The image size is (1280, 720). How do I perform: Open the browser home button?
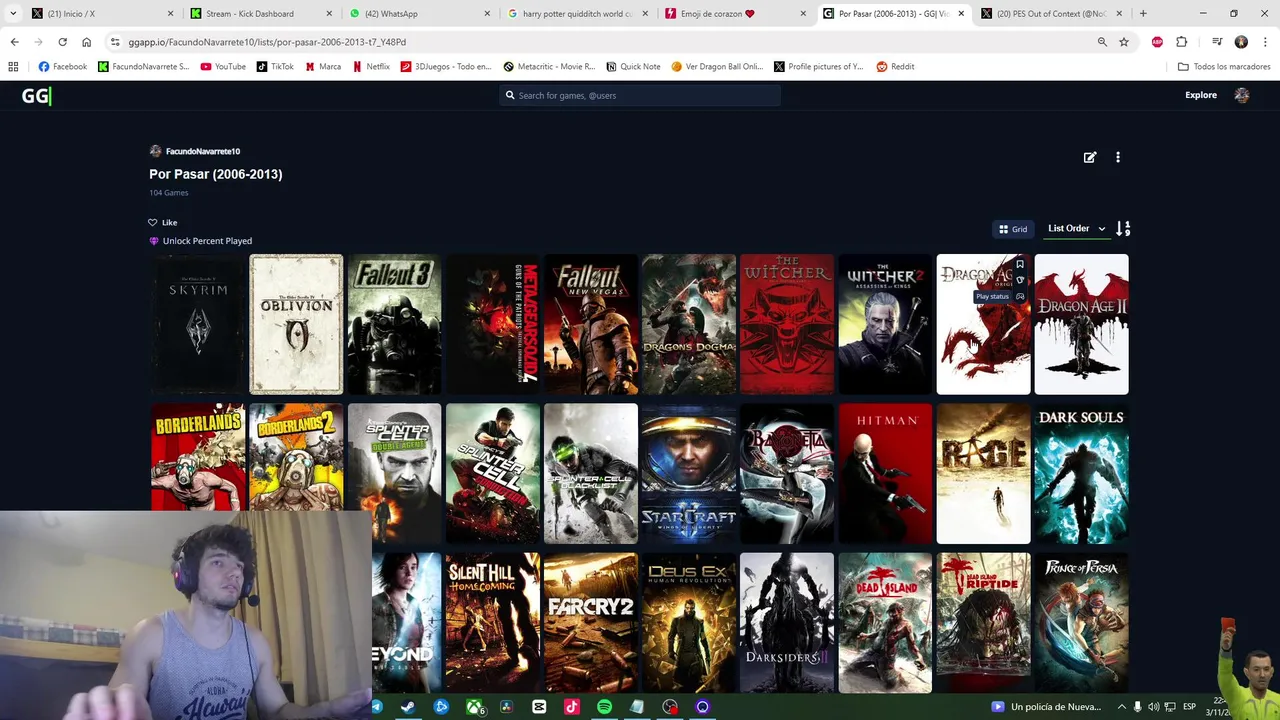[x=86, y=42]
